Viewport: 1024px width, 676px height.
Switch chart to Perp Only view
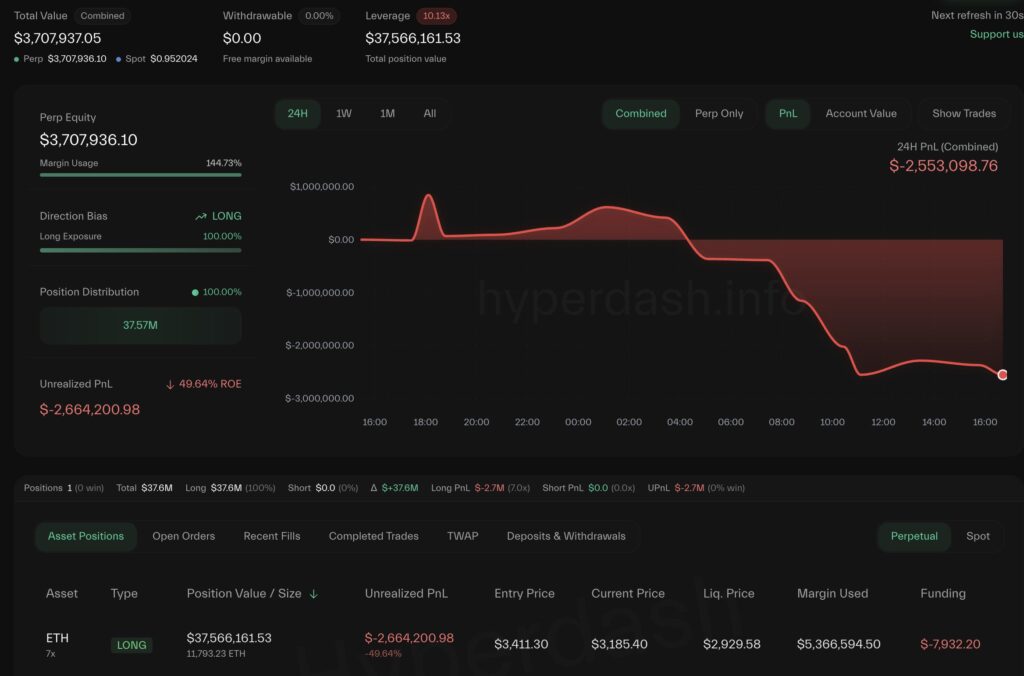click(719, 114)
